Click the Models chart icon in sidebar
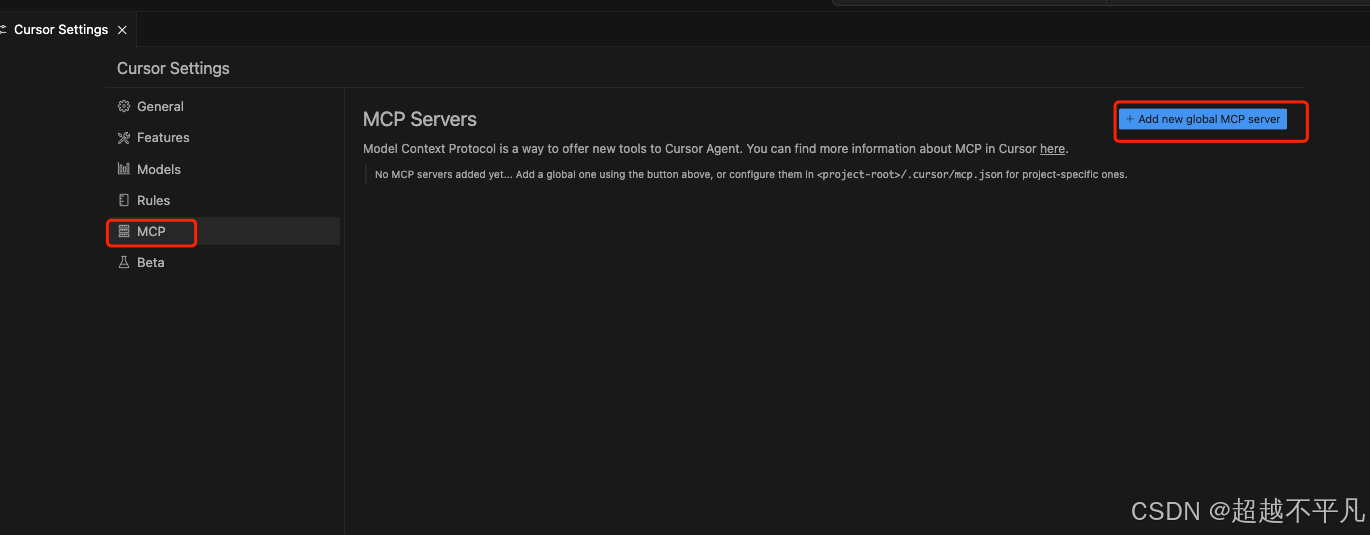The height and width of the screenshot is (535, 1370). pos(124,169)
